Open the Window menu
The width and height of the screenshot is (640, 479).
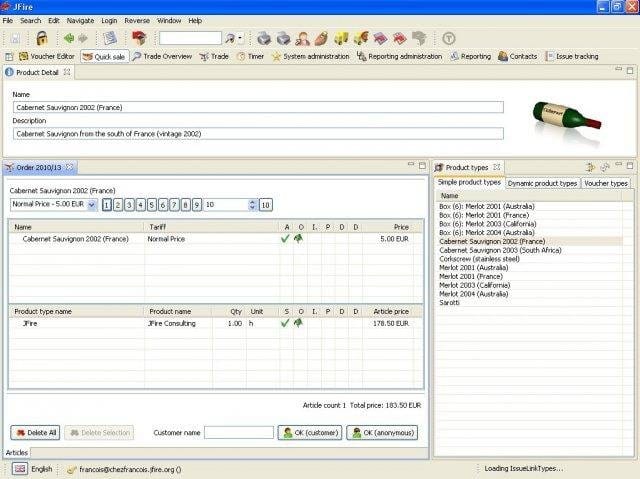pos(169,20)
